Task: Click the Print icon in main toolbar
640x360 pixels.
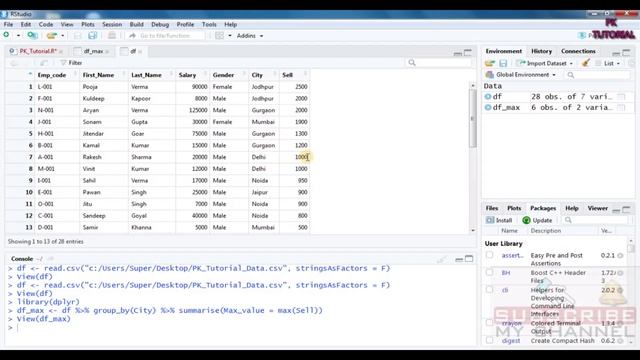Action: pos(111,36)
